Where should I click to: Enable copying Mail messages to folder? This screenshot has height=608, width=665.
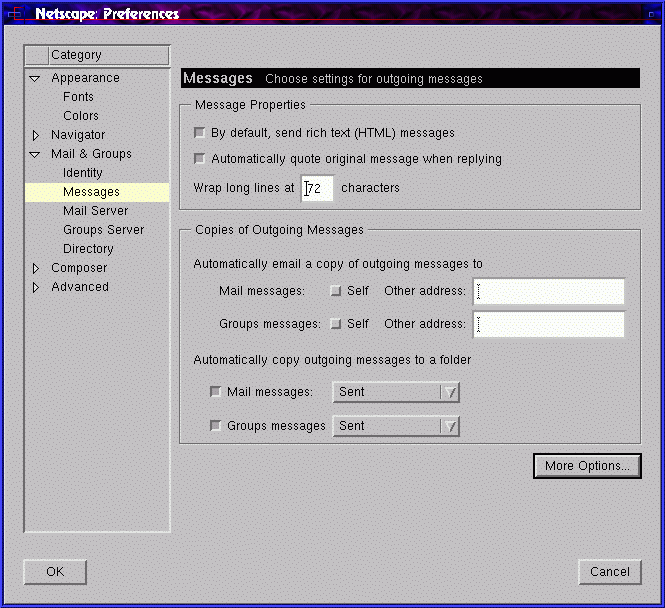tap(215, 391)
